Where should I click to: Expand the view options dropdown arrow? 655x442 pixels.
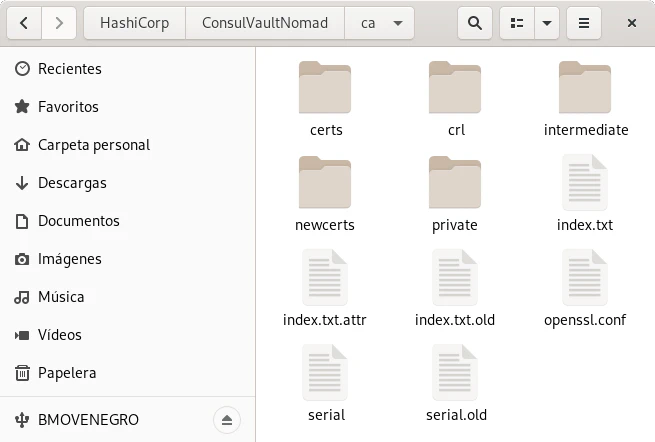(546, 22)
